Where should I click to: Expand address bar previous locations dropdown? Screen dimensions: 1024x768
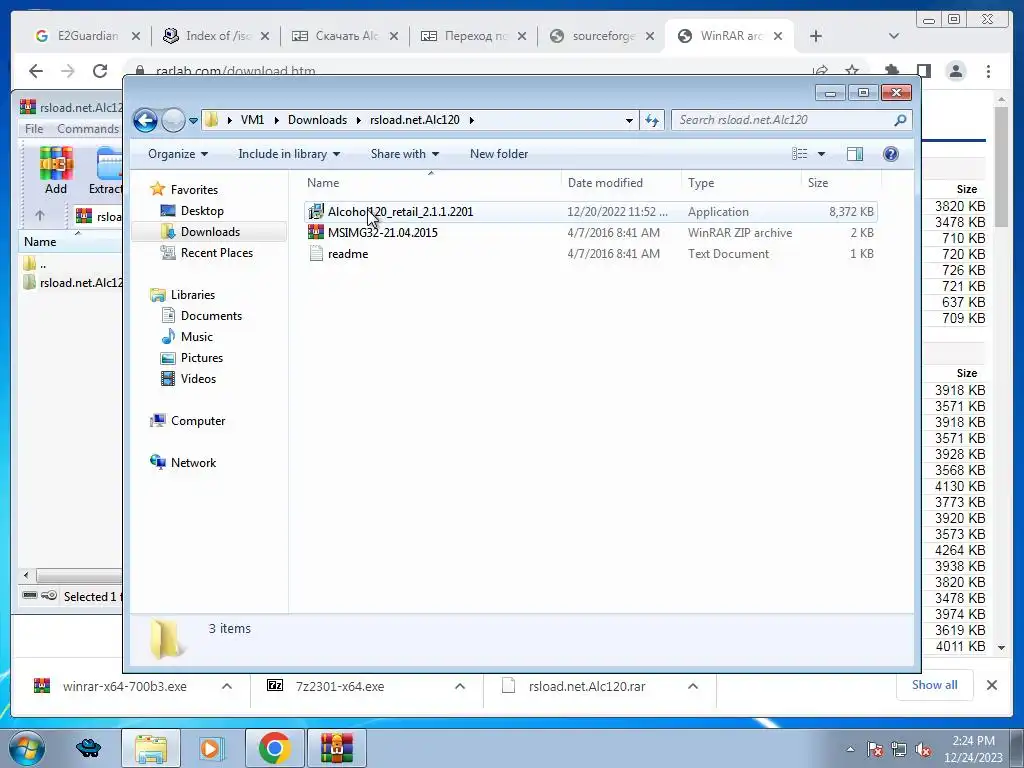(x=629, y=120)
